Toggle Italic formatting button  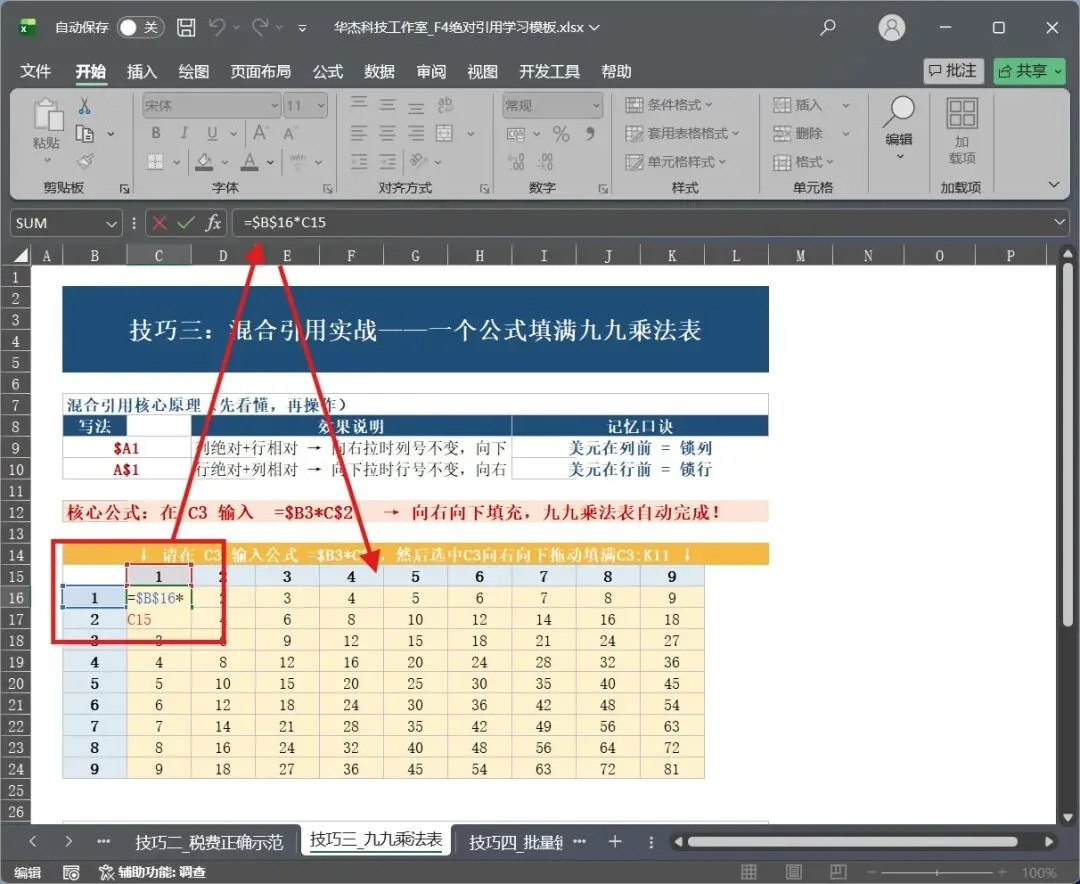(x=184, y=133)
